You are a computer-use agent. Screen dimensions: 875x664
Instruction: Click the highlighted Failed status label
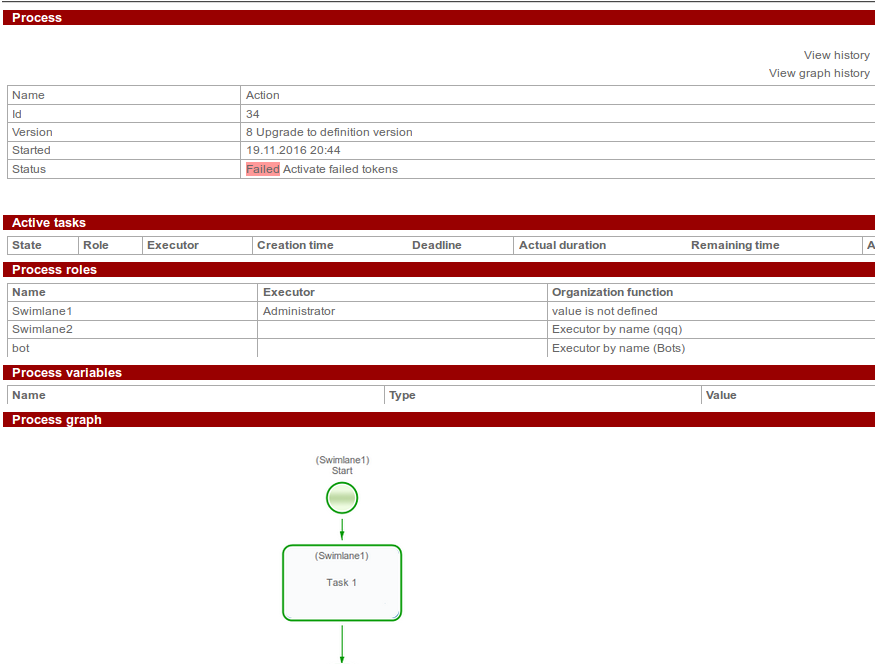pyautogui.click(x=262, y=169)
